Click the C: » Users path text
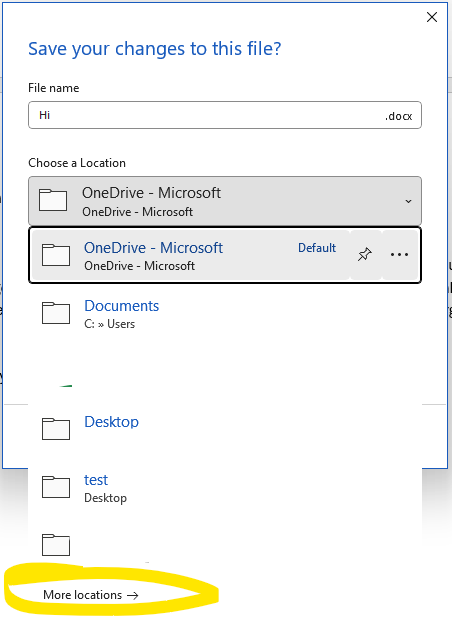Screen dimensions: 452x617 click(109, 324)
